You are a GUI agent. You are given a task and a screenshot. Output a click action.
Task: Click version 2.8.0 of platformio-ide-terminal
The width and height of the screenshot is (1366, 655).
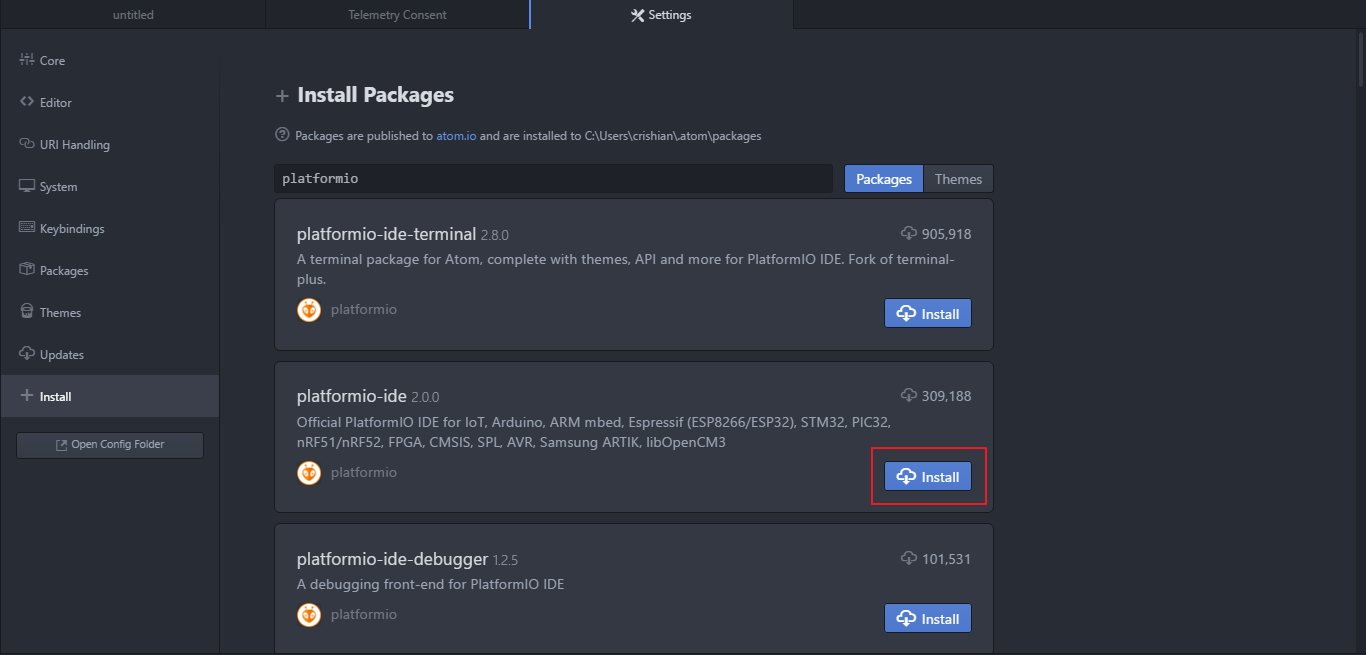(495, 237)
